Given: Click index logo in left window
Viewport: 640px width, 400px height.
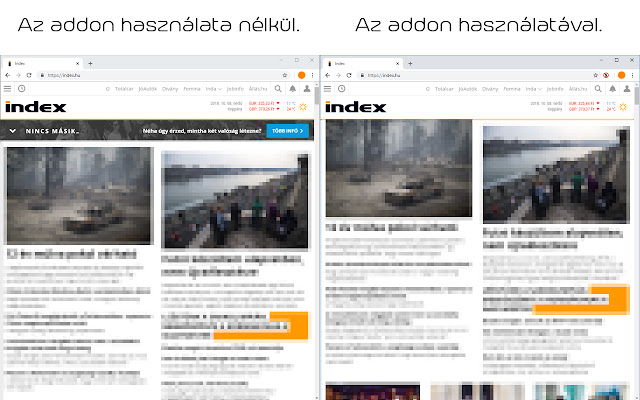Looking at the screenshot, I should point(36,107).
